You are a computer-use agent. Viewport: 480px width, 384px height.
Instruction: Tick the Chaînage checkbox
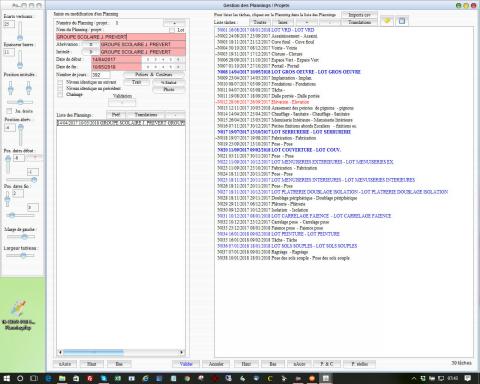coord(60,95)
